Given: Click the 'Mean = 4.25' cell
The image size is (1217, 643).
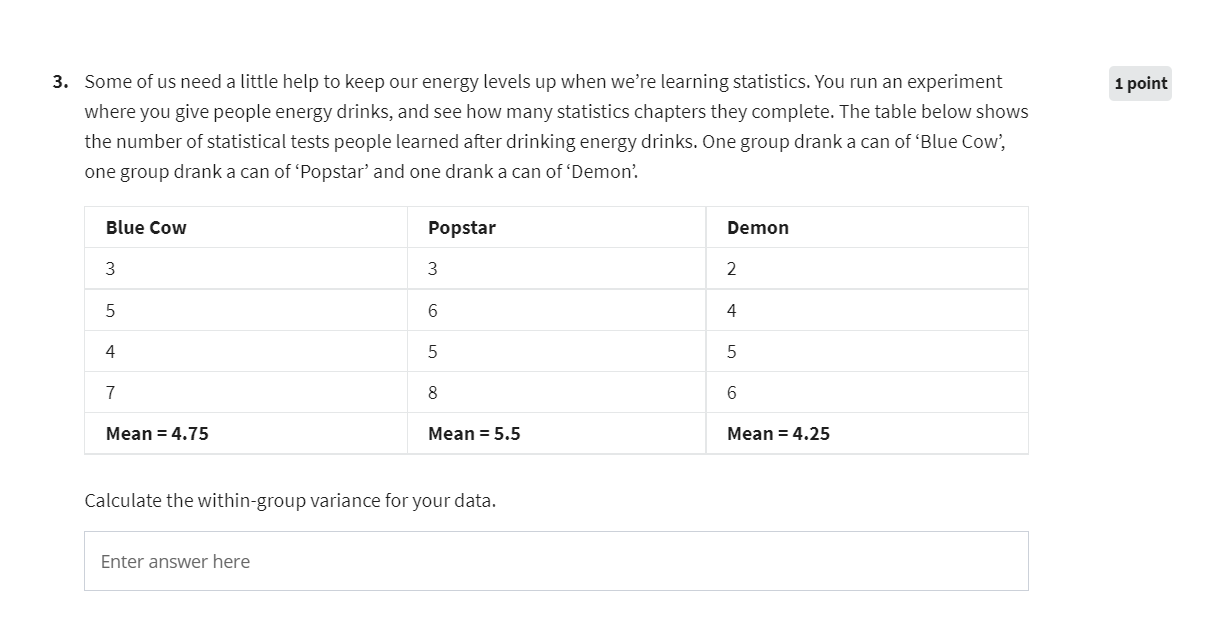Looking at the screenshot, I should (x=867, y=434).
